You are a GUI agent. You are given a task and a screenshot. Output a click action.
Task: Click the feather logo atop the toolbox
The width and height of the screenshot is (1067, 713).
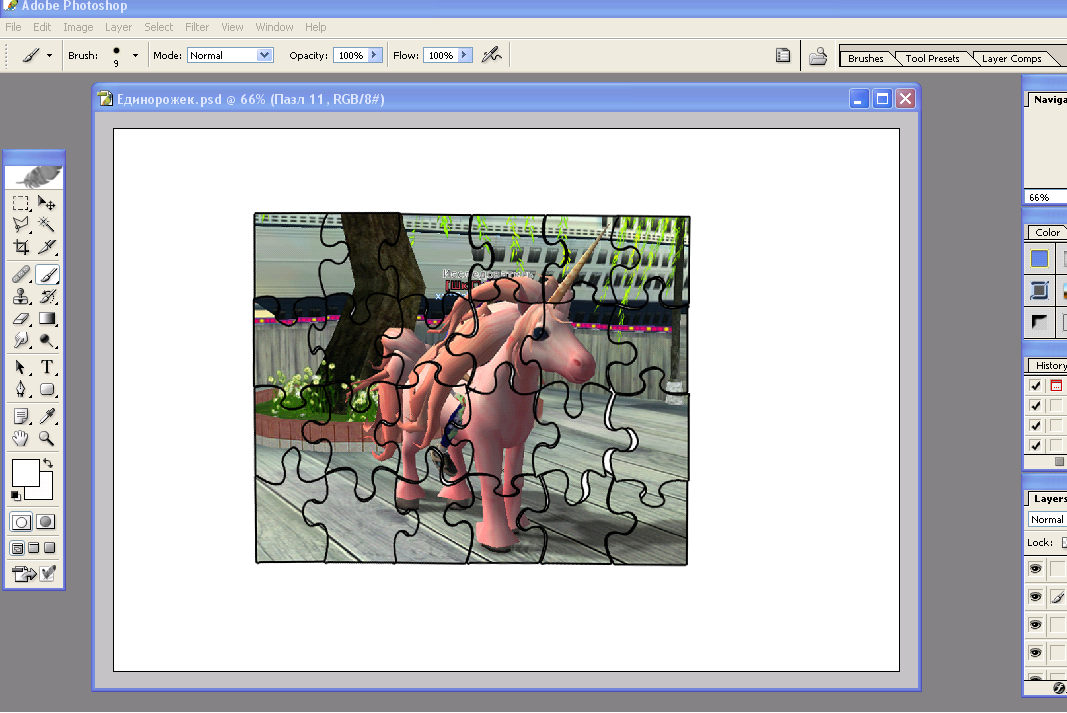pyautogui.click(x=34, y=177)
